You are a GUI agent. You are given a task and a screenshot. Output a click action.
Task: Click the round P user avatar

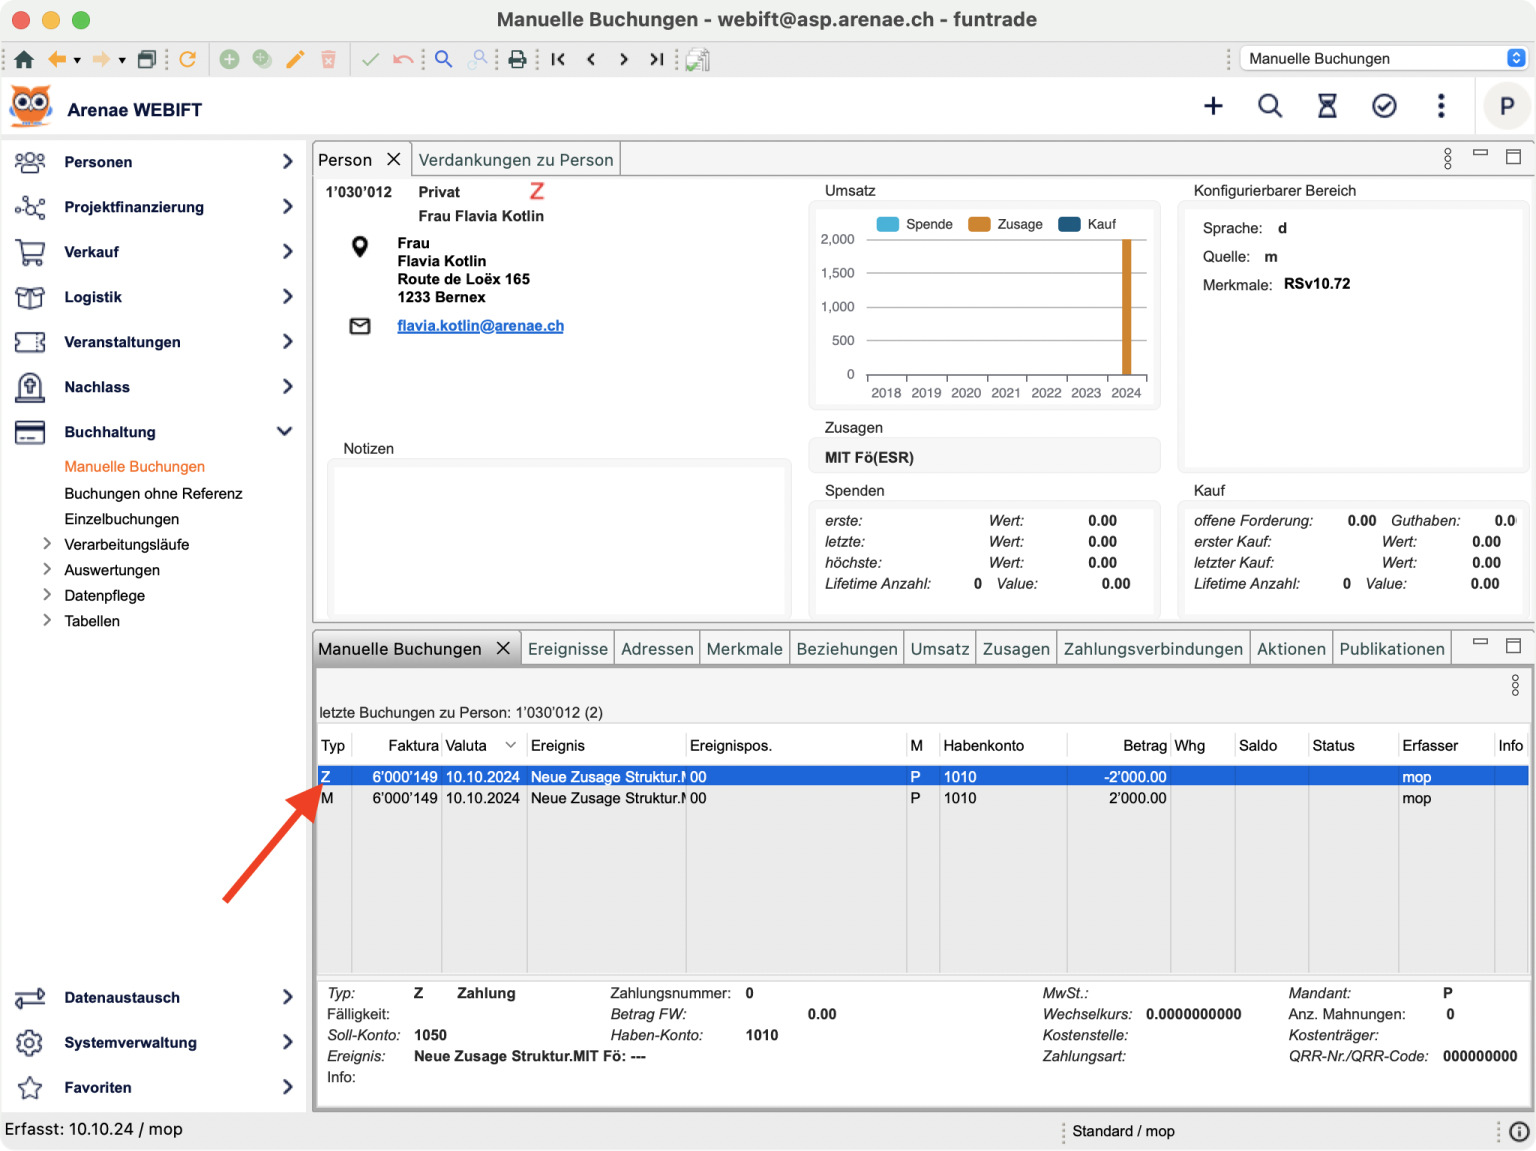pyautogui.click(x=1506, y=106)
